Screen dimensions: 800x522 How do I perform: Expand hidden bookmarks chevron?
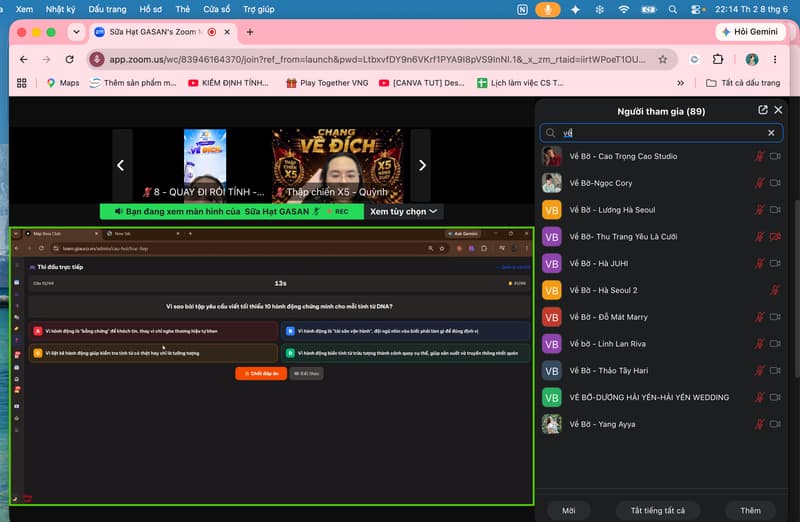click(x=680, y=83)
